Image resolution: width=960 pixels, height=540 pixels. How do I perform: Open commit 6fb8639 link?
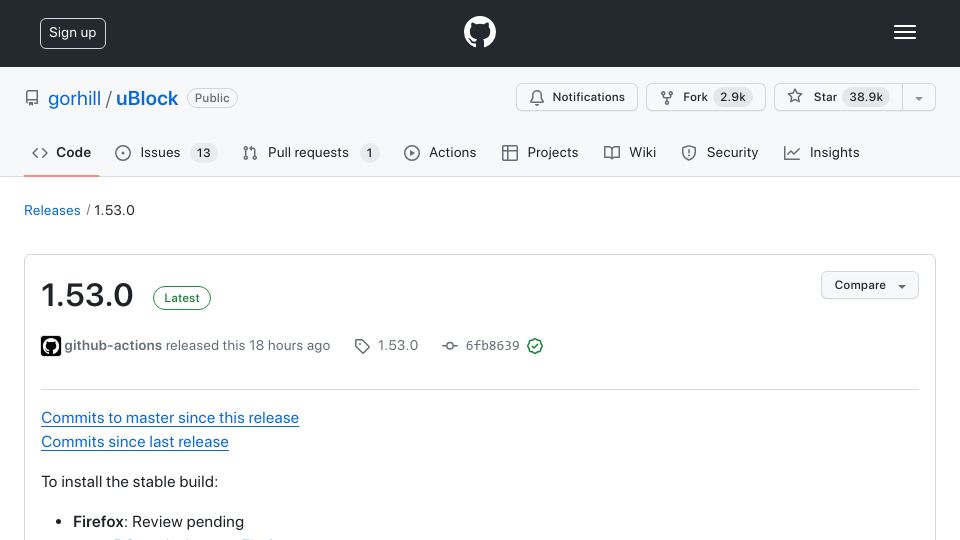(x=492, y=346)
